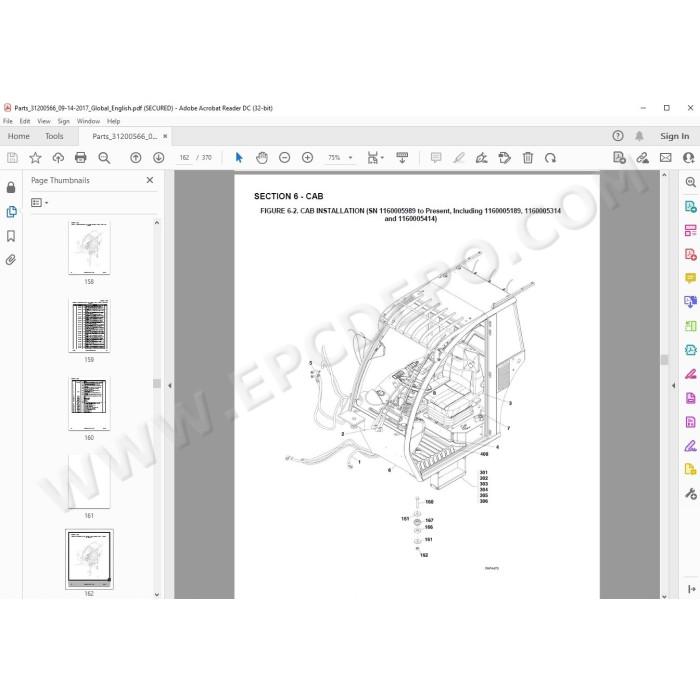This screenshot has height=700, width=700.
Task: Open the File menu
Action: (8, 121)
